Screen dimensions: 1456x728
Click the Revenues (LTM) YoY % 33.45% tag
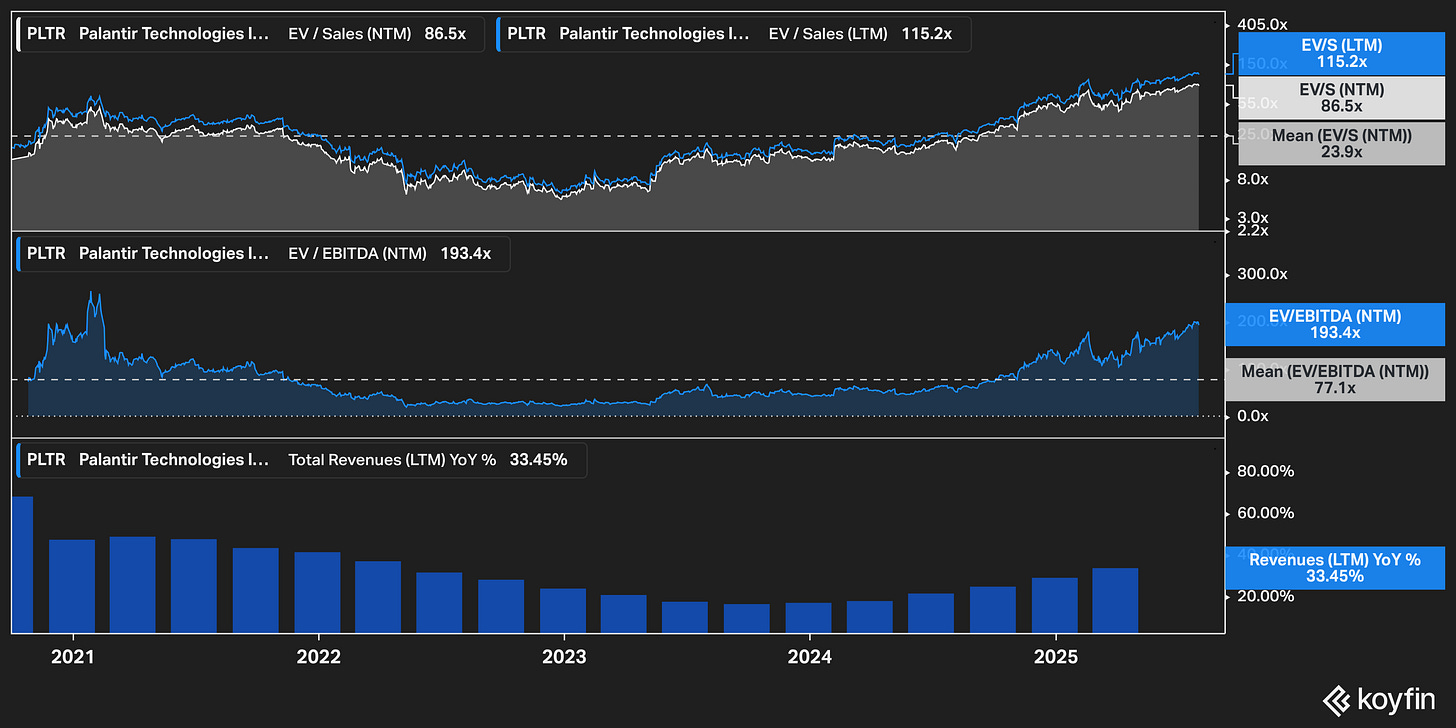click(1335, 568)
